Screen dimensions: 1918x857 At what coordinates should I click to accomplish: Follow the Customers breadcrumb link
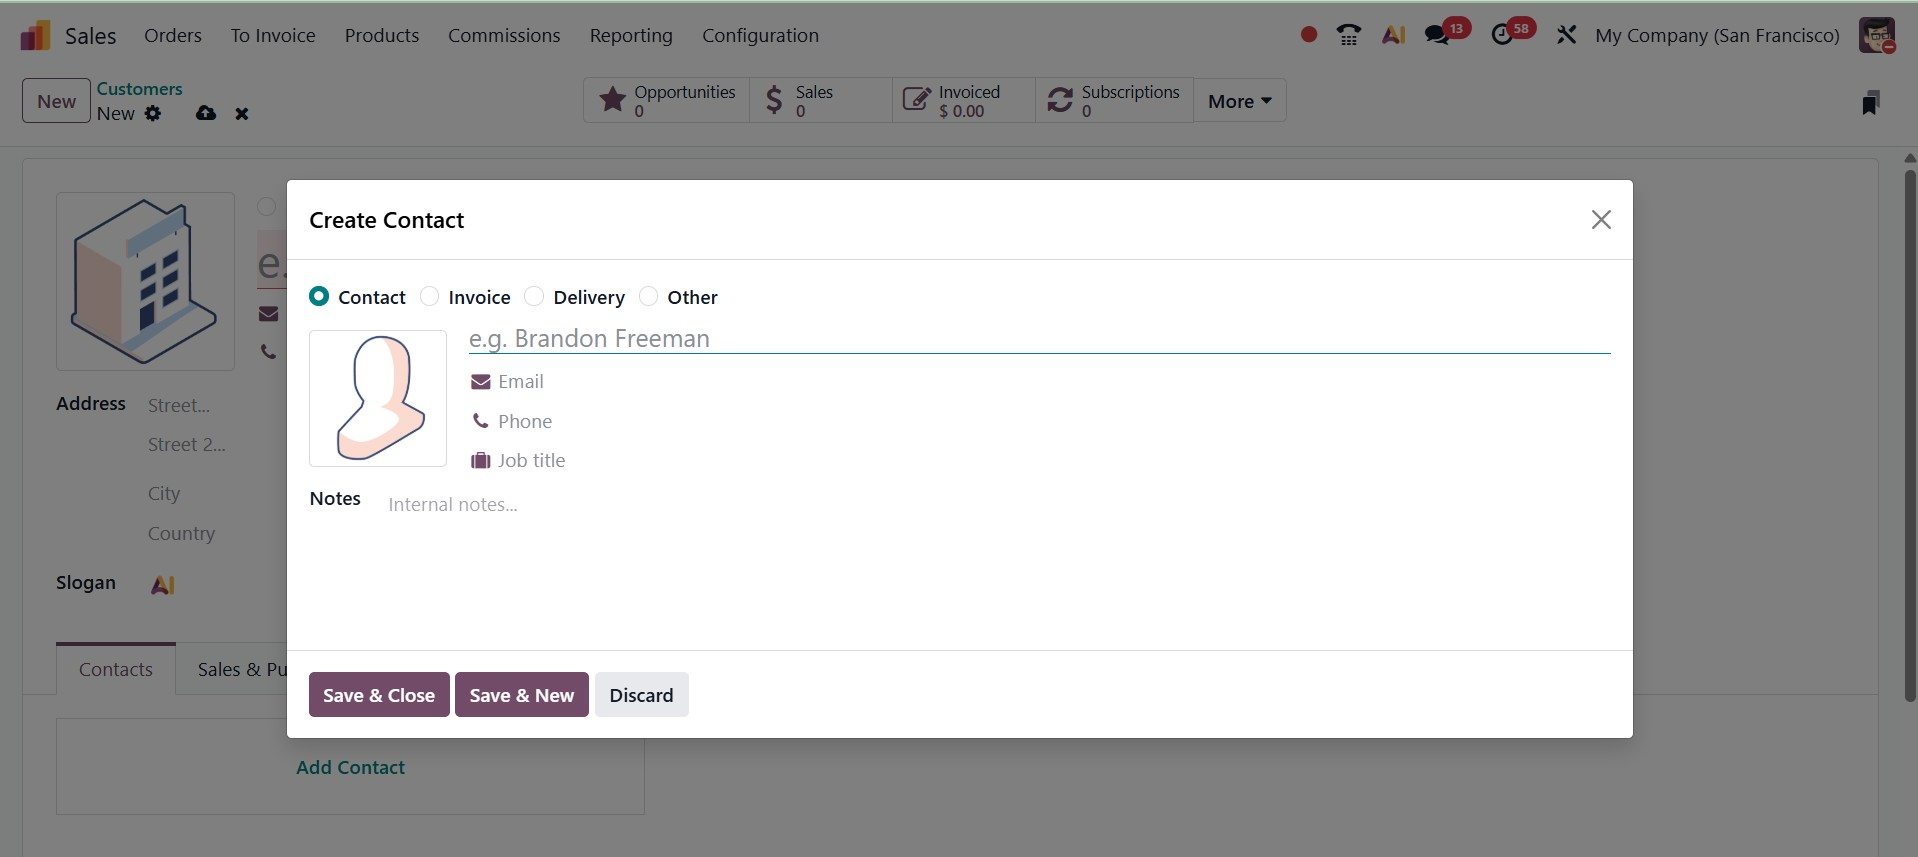139,89
